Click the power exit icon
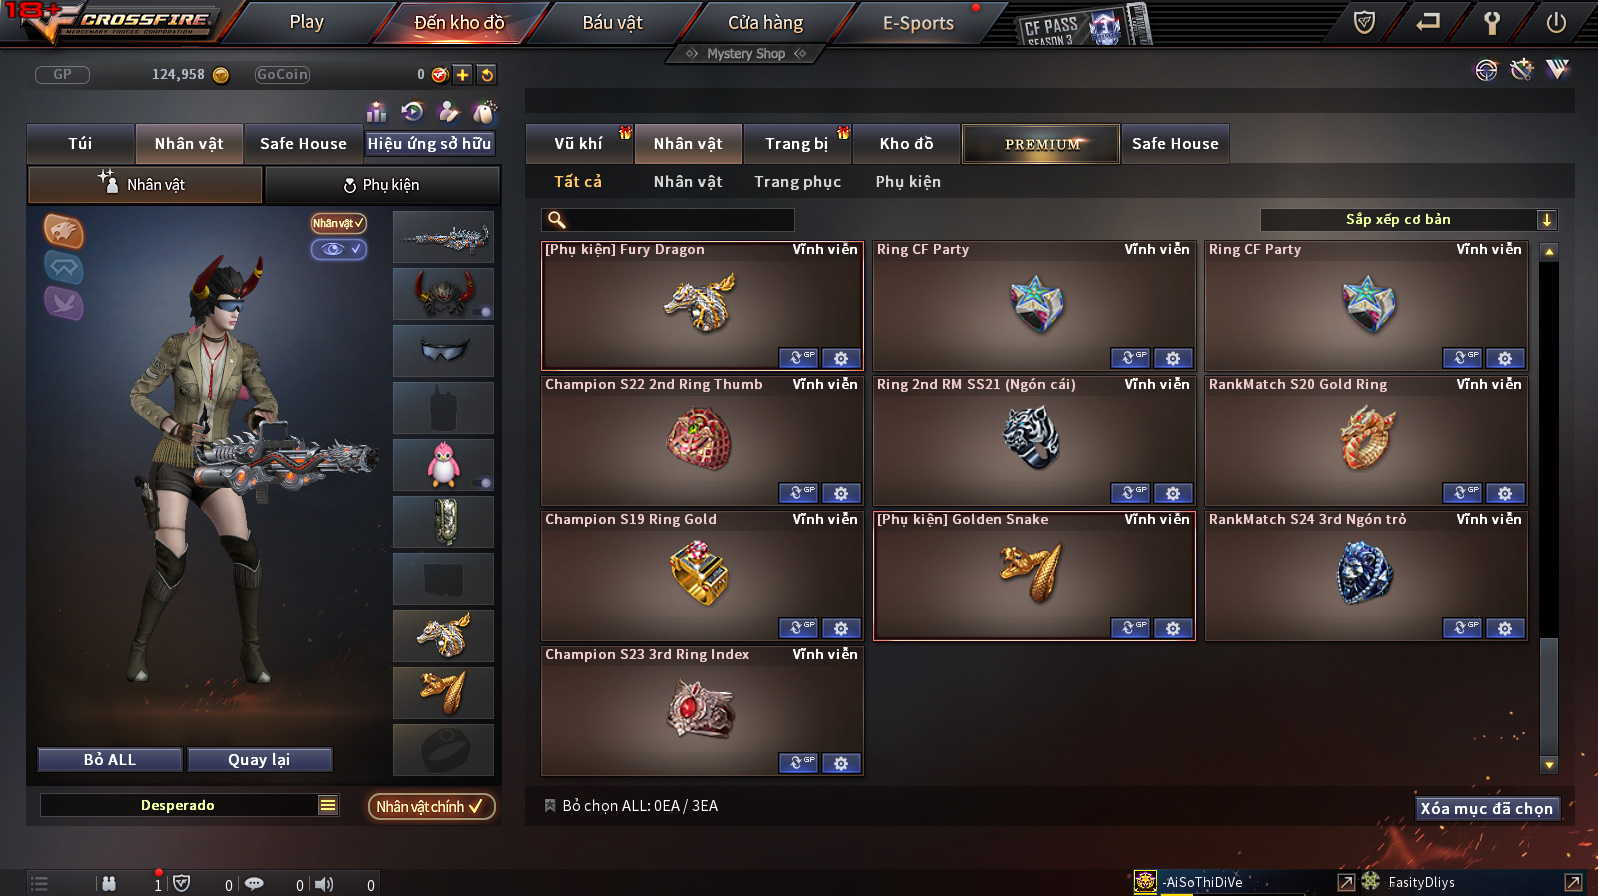 click(x=1555, y=22)
